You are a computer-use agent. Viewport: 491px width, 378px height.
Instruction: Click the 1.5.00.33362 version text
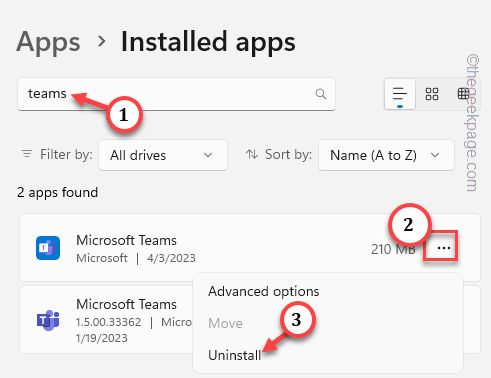(109, 322)
